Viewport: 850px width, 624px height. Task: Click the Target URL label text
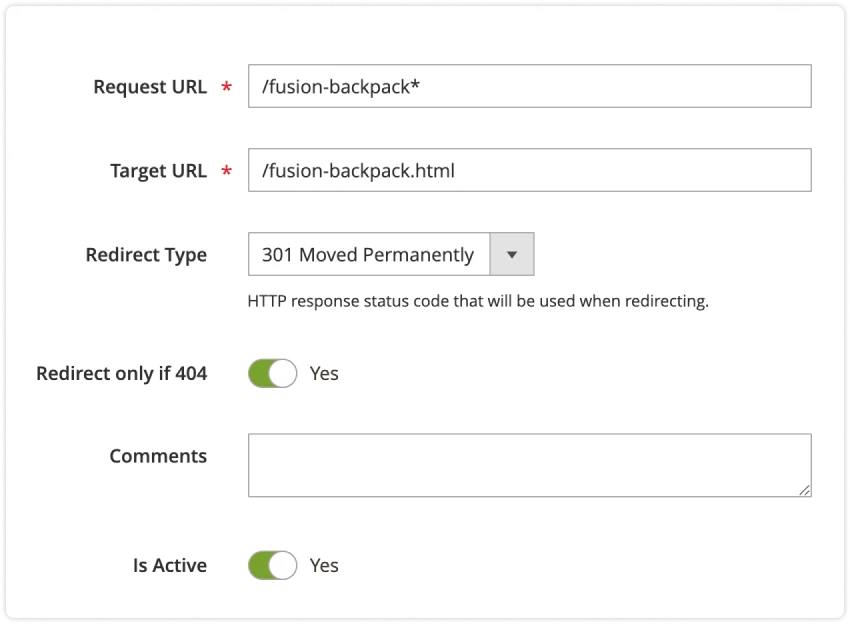[x=159, y=171]
